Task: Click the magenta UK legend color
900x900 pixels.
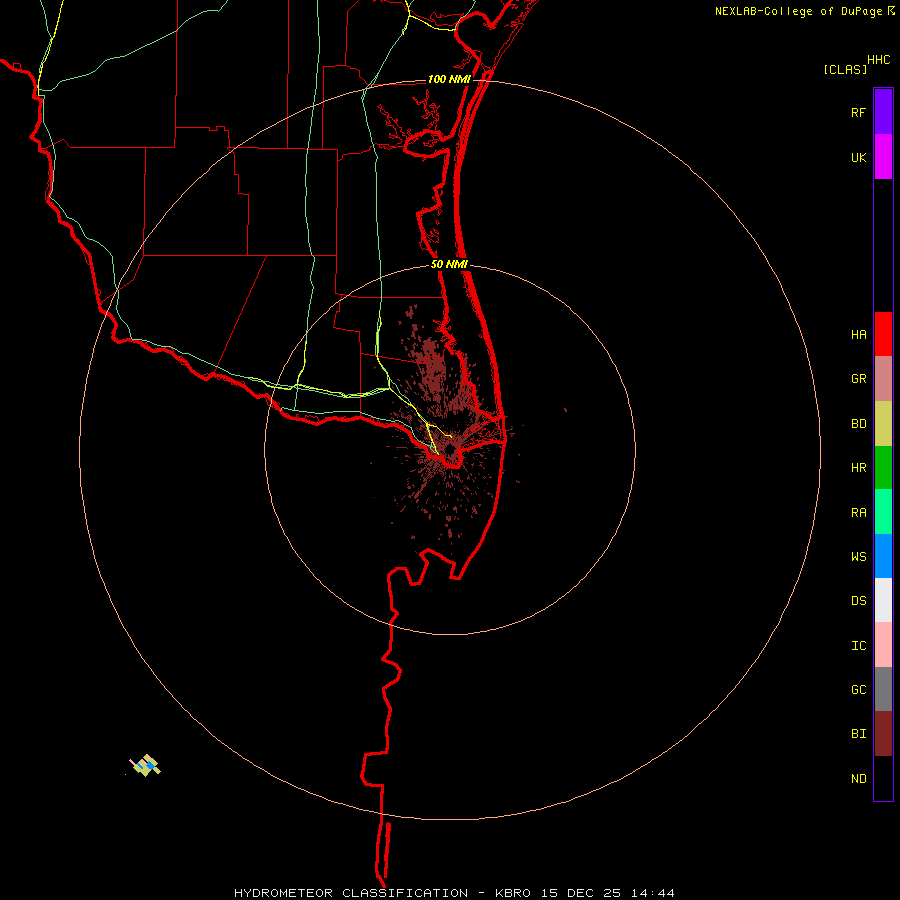Action: pos(883,157)
